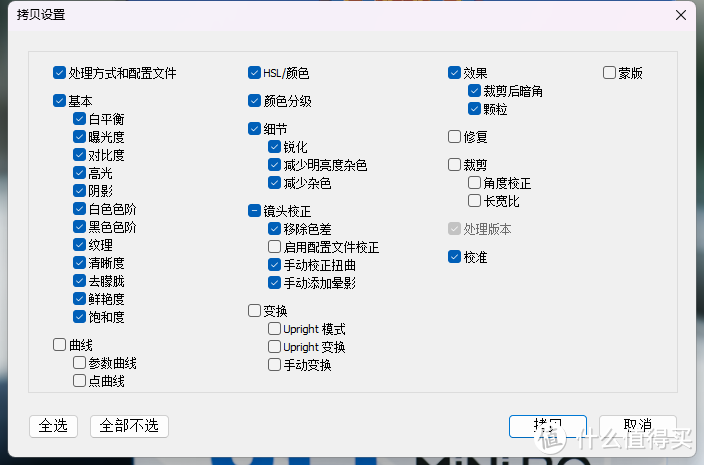Enable the 变换 group checkbox

click(x=254, y=311)
